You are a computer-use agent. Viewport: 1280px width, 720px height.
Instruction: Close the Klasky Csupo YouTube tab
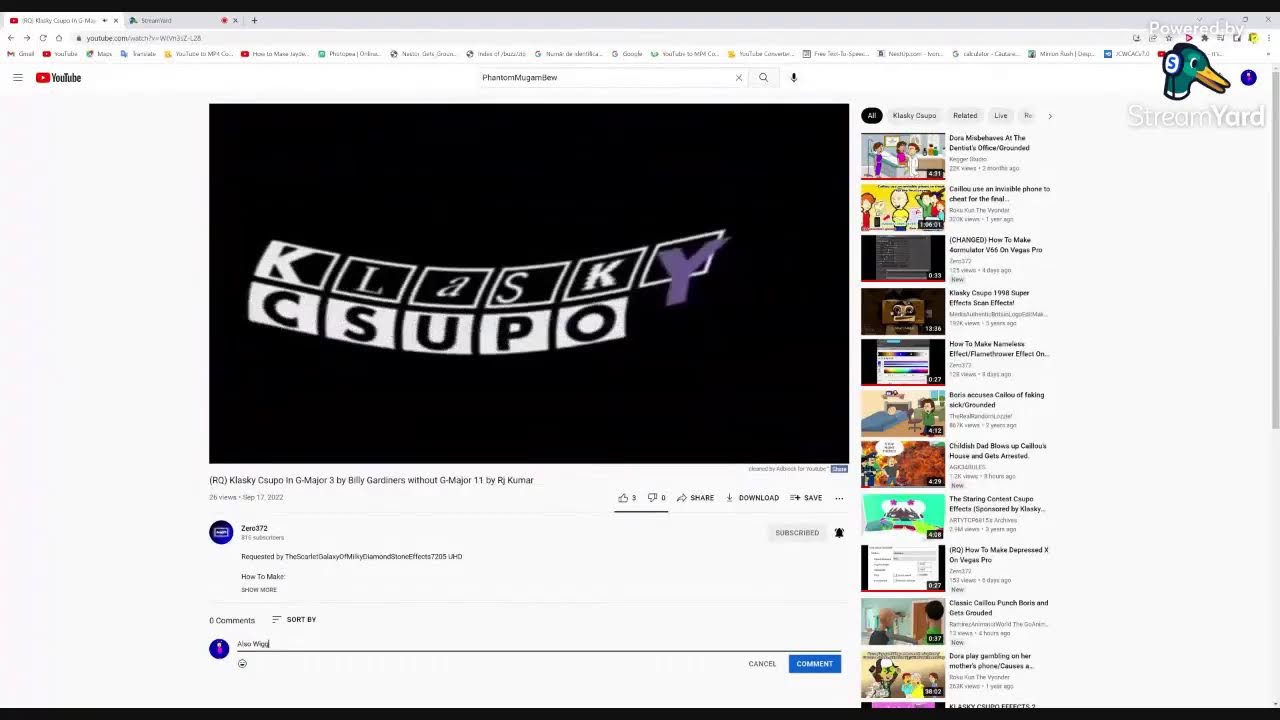point(116,20)
